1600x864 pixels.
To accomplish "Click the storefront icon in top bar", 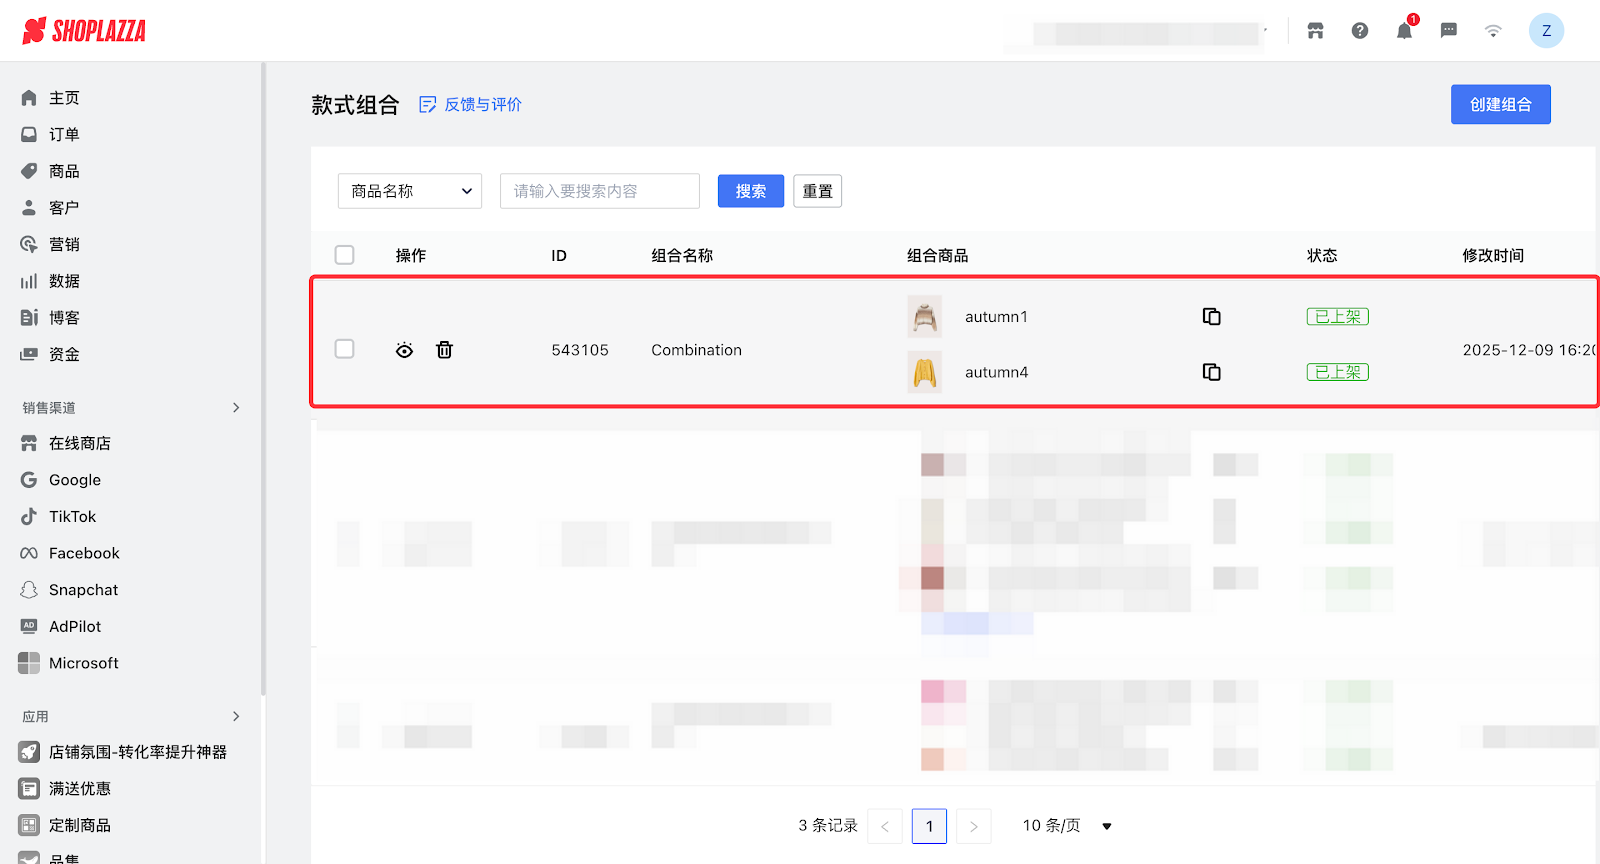I will pos(1315,31).
